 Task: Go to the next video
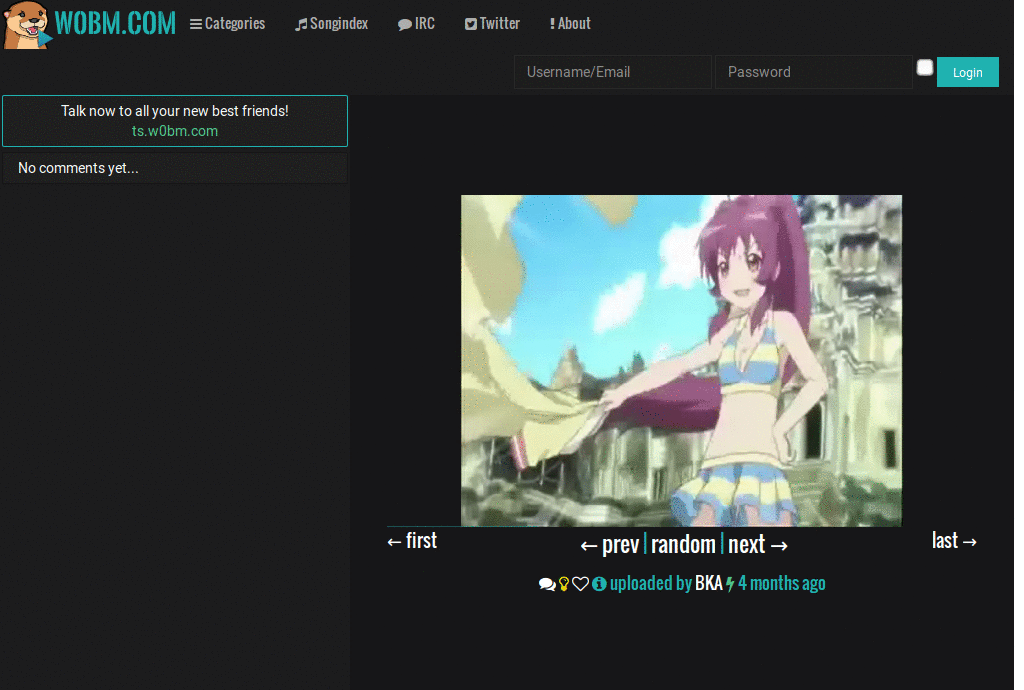[758, 544]
